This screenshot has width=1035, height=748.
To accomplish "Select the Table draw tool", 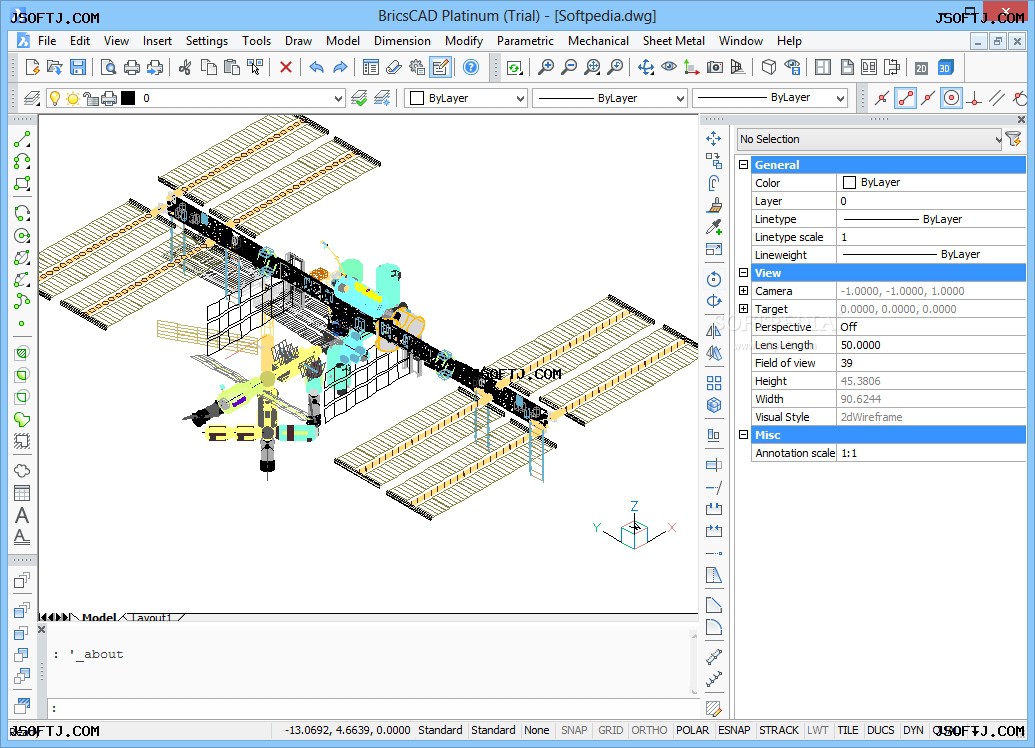I will (22, 493).
